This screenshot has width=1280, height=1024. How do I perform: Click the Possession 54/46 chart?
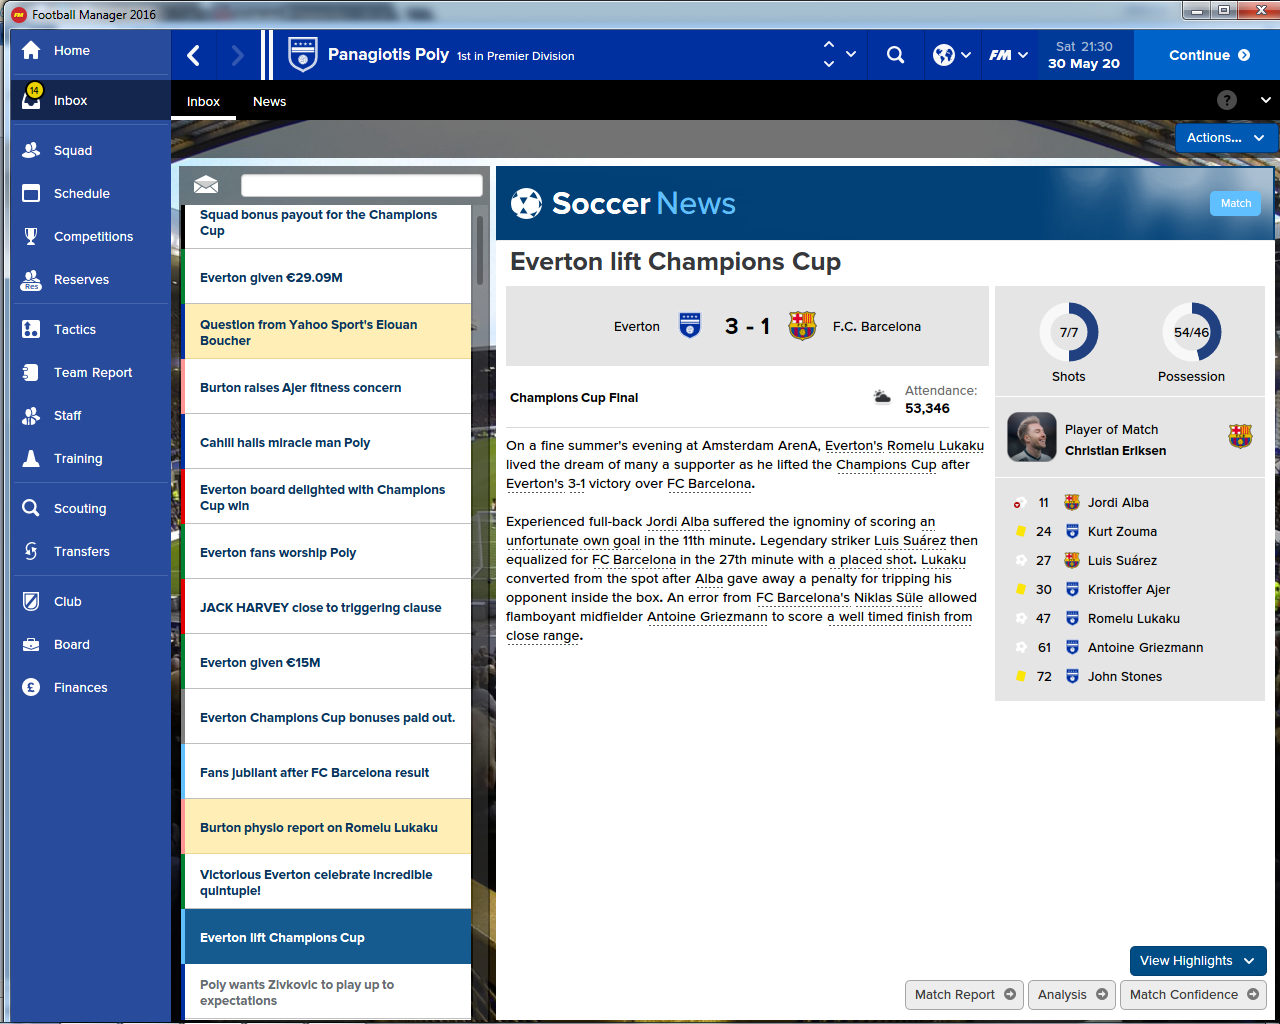1191,332
